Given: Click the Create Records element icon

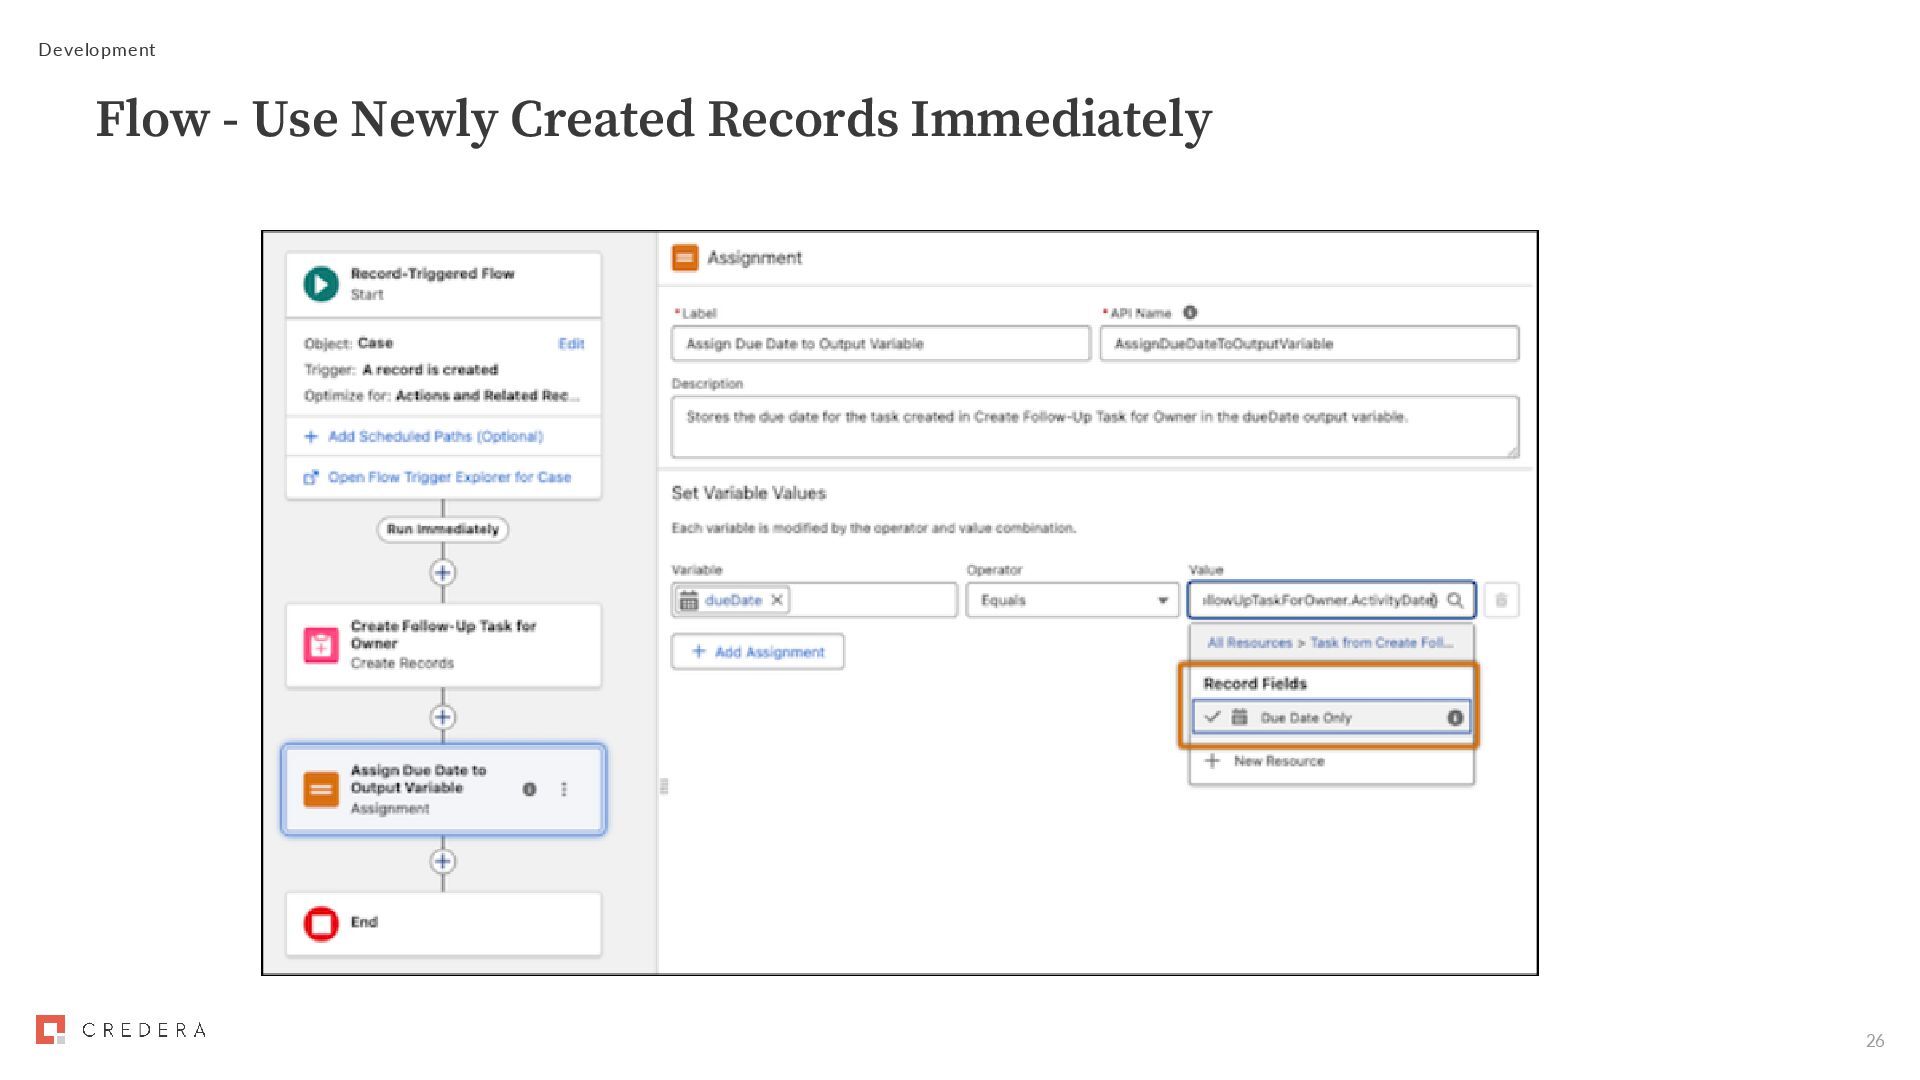Looking at the screenshot, I should [x=321, y=645].
